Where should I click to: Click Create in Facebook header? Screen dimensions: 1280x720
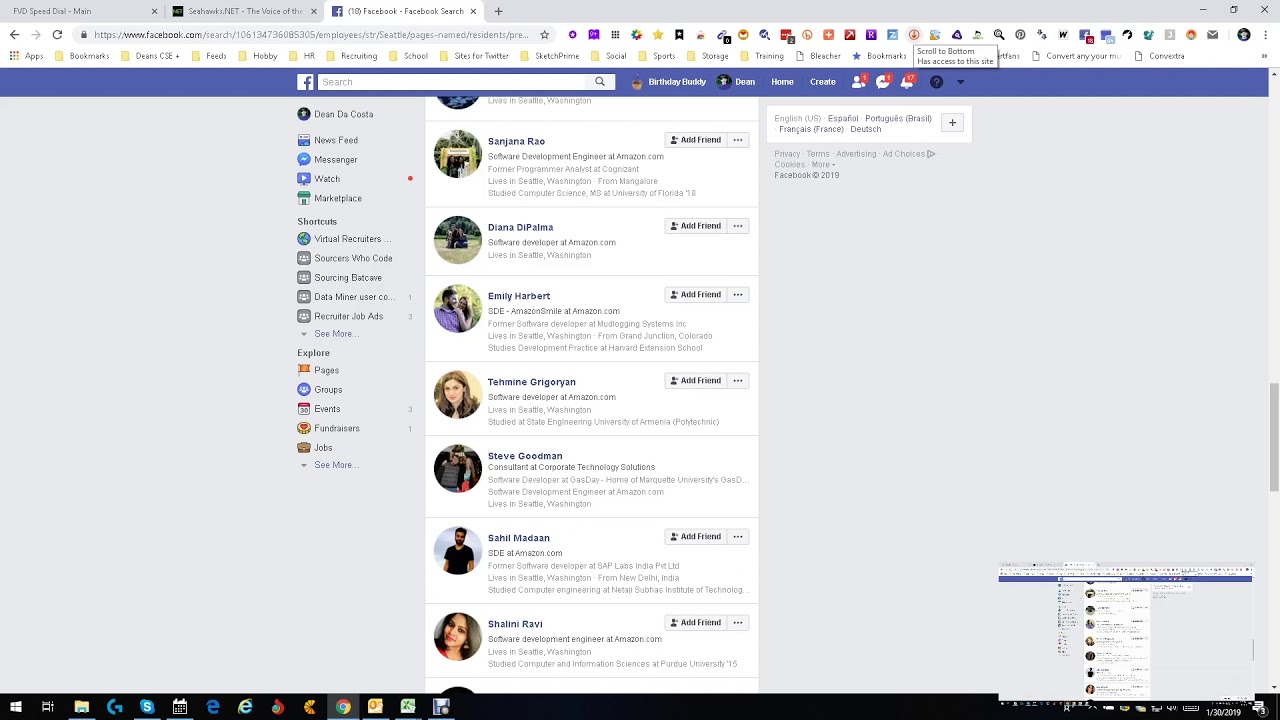point(823,82)
